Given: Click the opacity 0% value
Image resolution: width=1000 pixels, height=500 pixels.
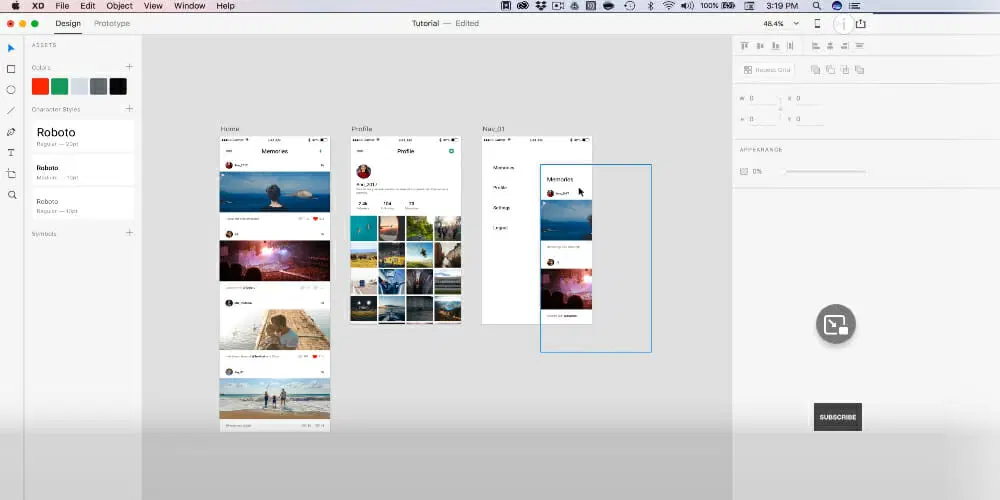Looking at the screenshot, I should click(757, 172).
